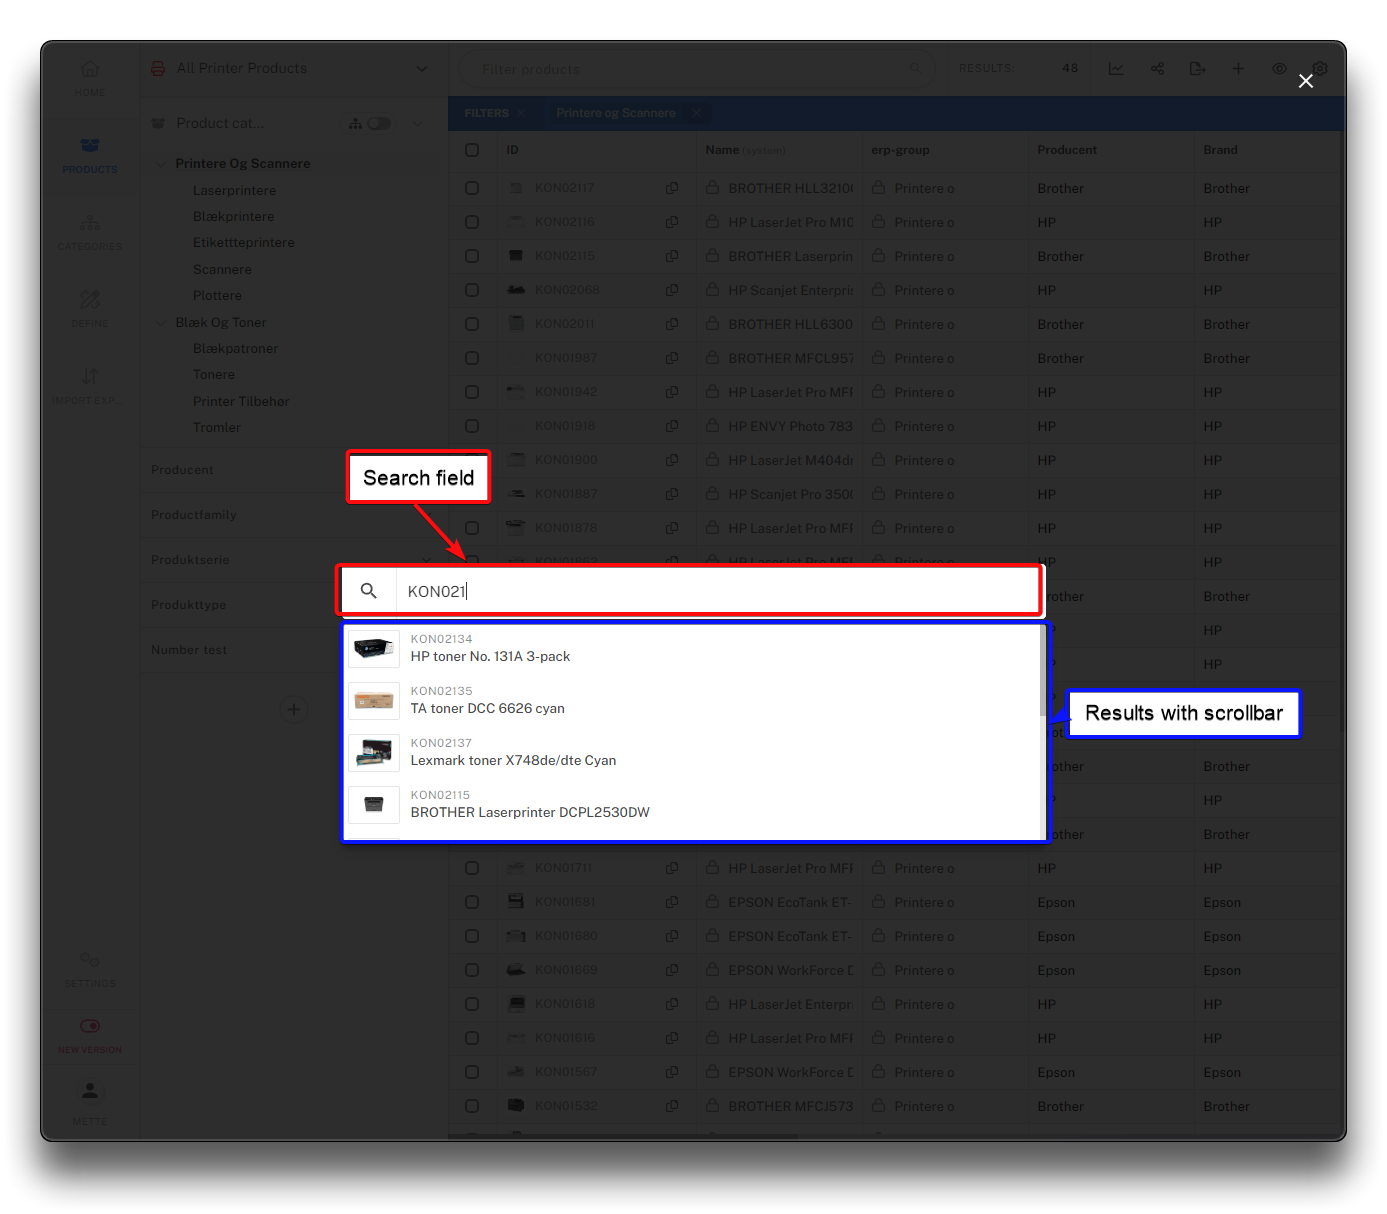Choose result BROTHER Laserprinter DCPL2530DW
Viewport: 1387px width, 1214px height.
point(530,813)
